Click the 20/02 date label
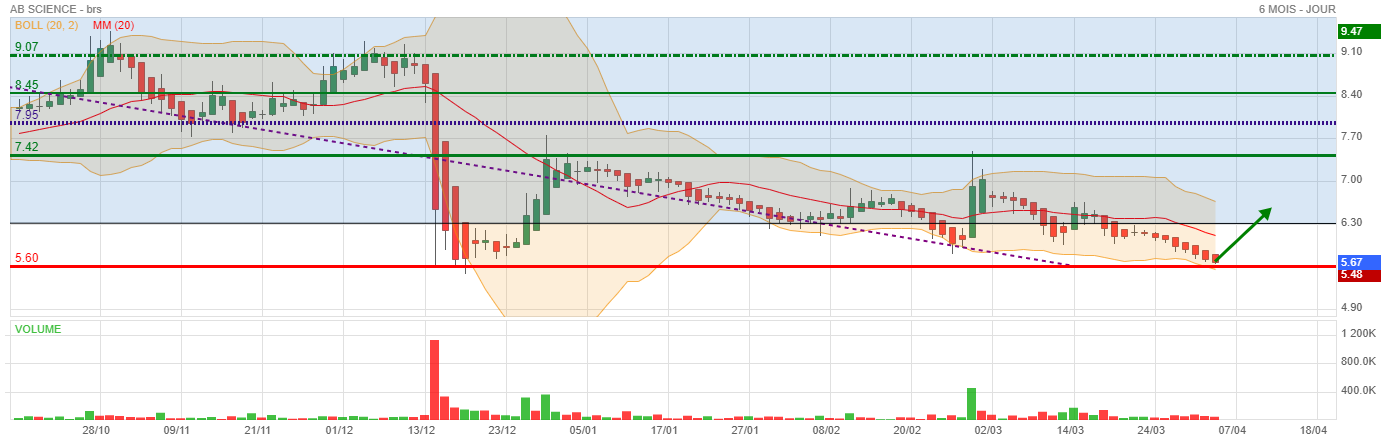Image resolution: width=1381 pixels, height=440 pixels. click(x=907, y=430)
